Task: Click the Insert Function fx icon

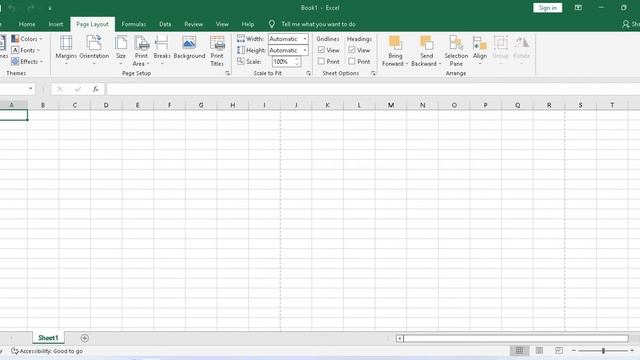Action: click(96, 89)
